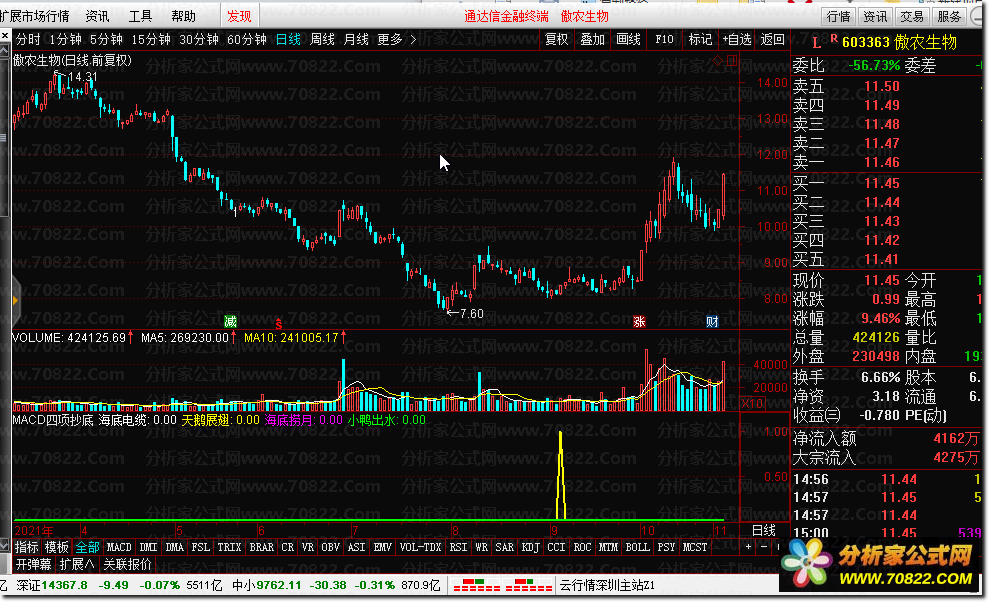The image size is (991, 603).
Task: Open the 资讯 menu in the menu bar
Action: point(97,16)
